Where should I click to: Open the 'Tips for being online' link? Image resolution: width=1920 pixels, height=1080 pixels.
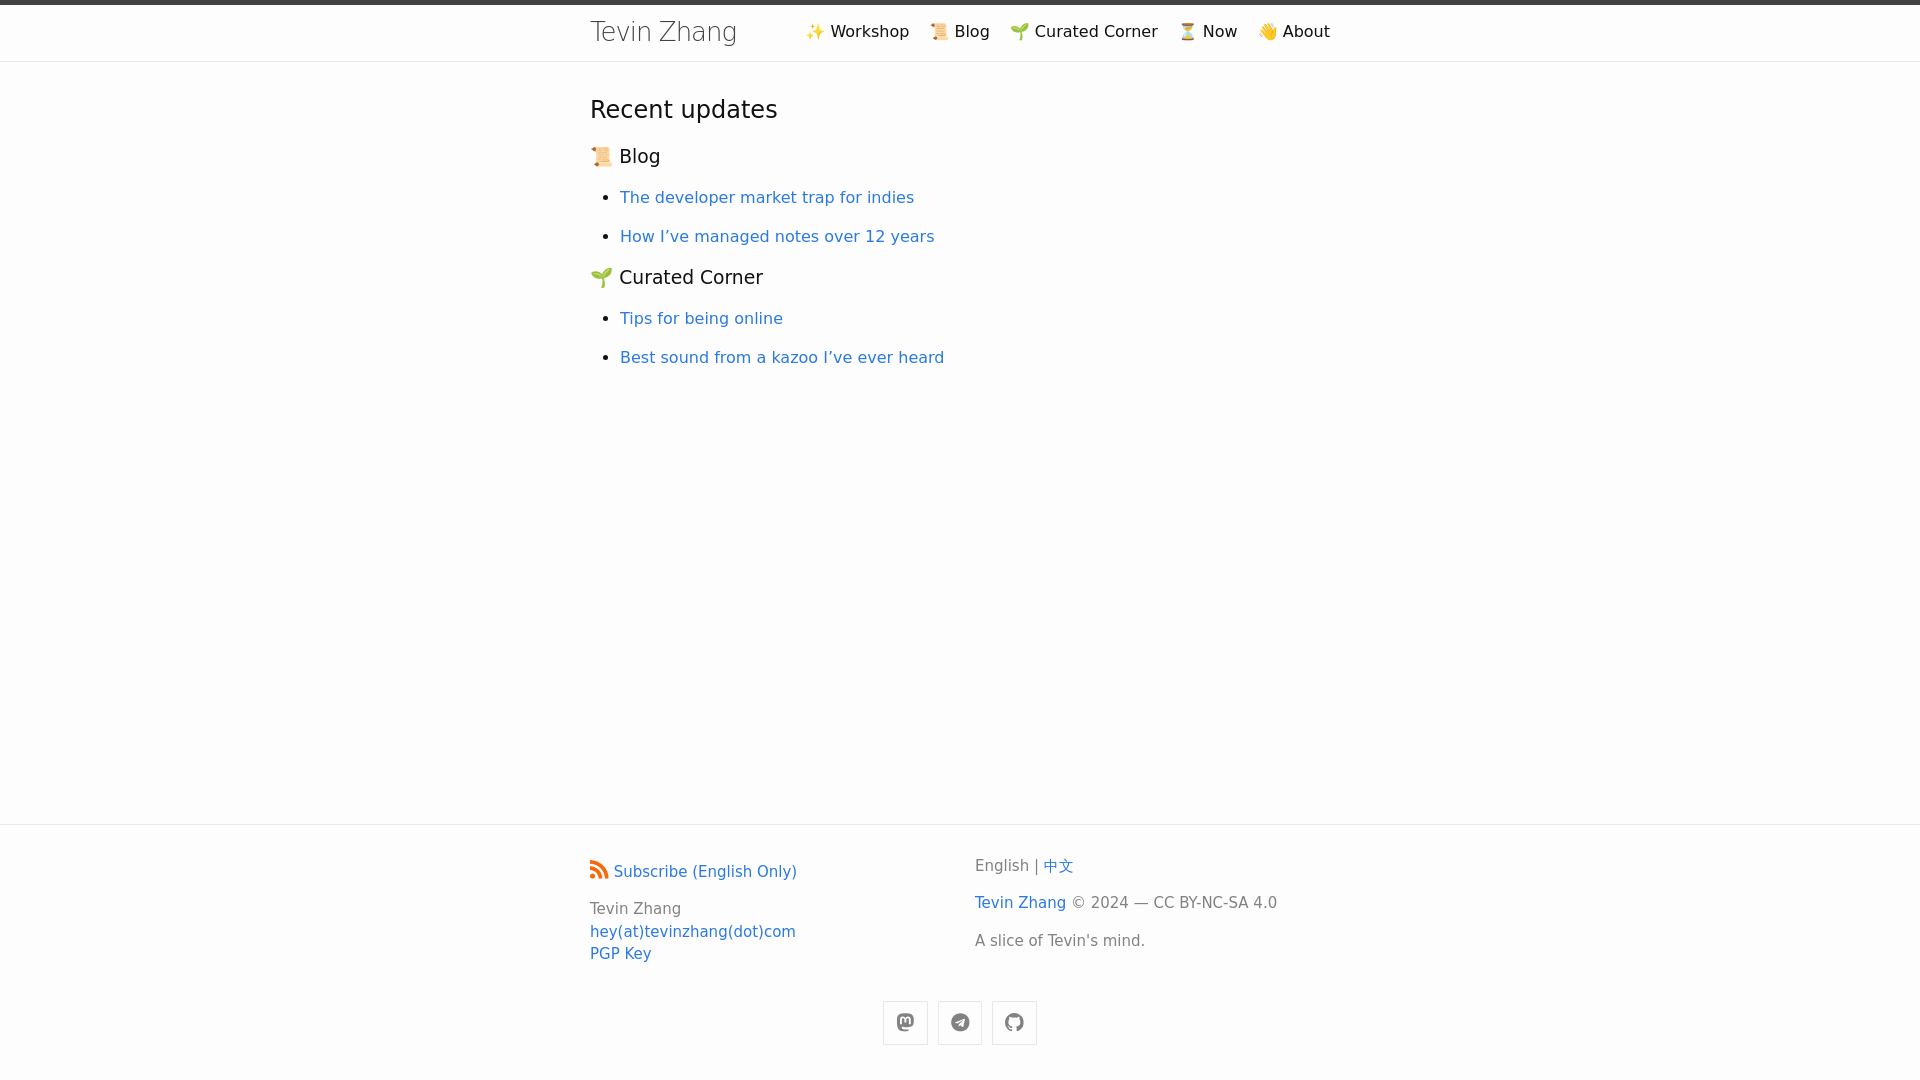[x=701, y=319]
